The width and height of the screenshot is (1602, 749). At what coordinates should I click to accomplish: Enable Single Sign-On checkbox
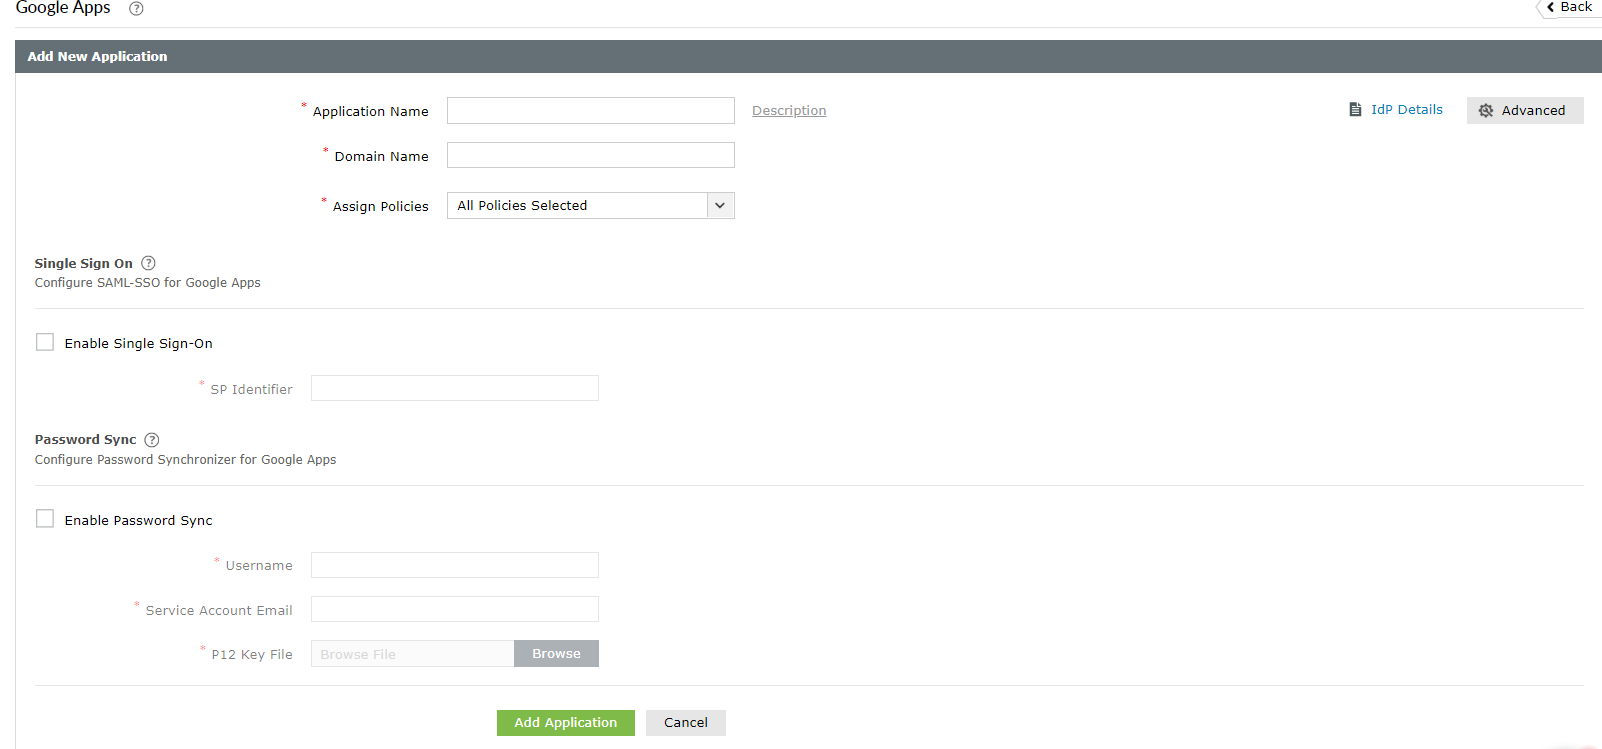(45, 342)
